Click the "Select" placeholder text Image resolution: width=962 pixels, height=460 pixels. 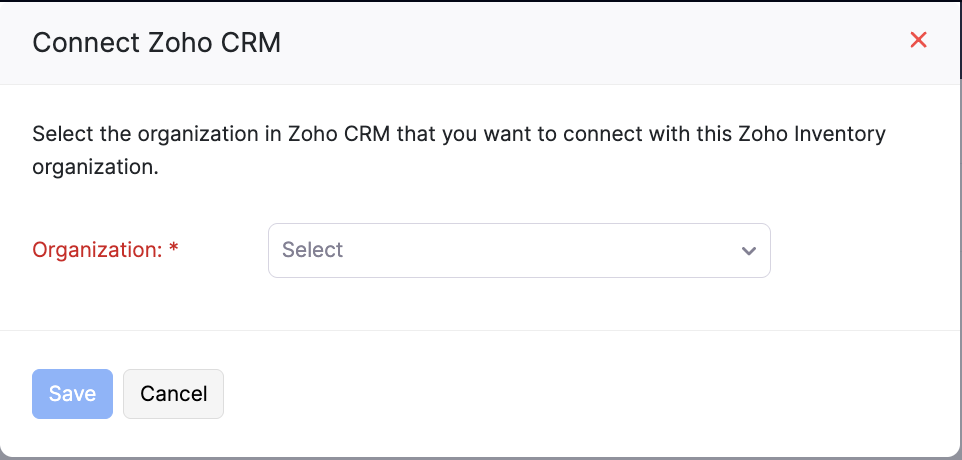click(313, 250)
